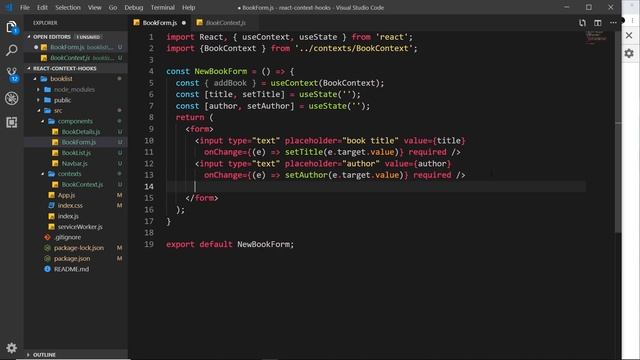Viewport: 640px width, 360px height.
Task: Click the gear icon in the right side panel
Action: tap(629, 53)
